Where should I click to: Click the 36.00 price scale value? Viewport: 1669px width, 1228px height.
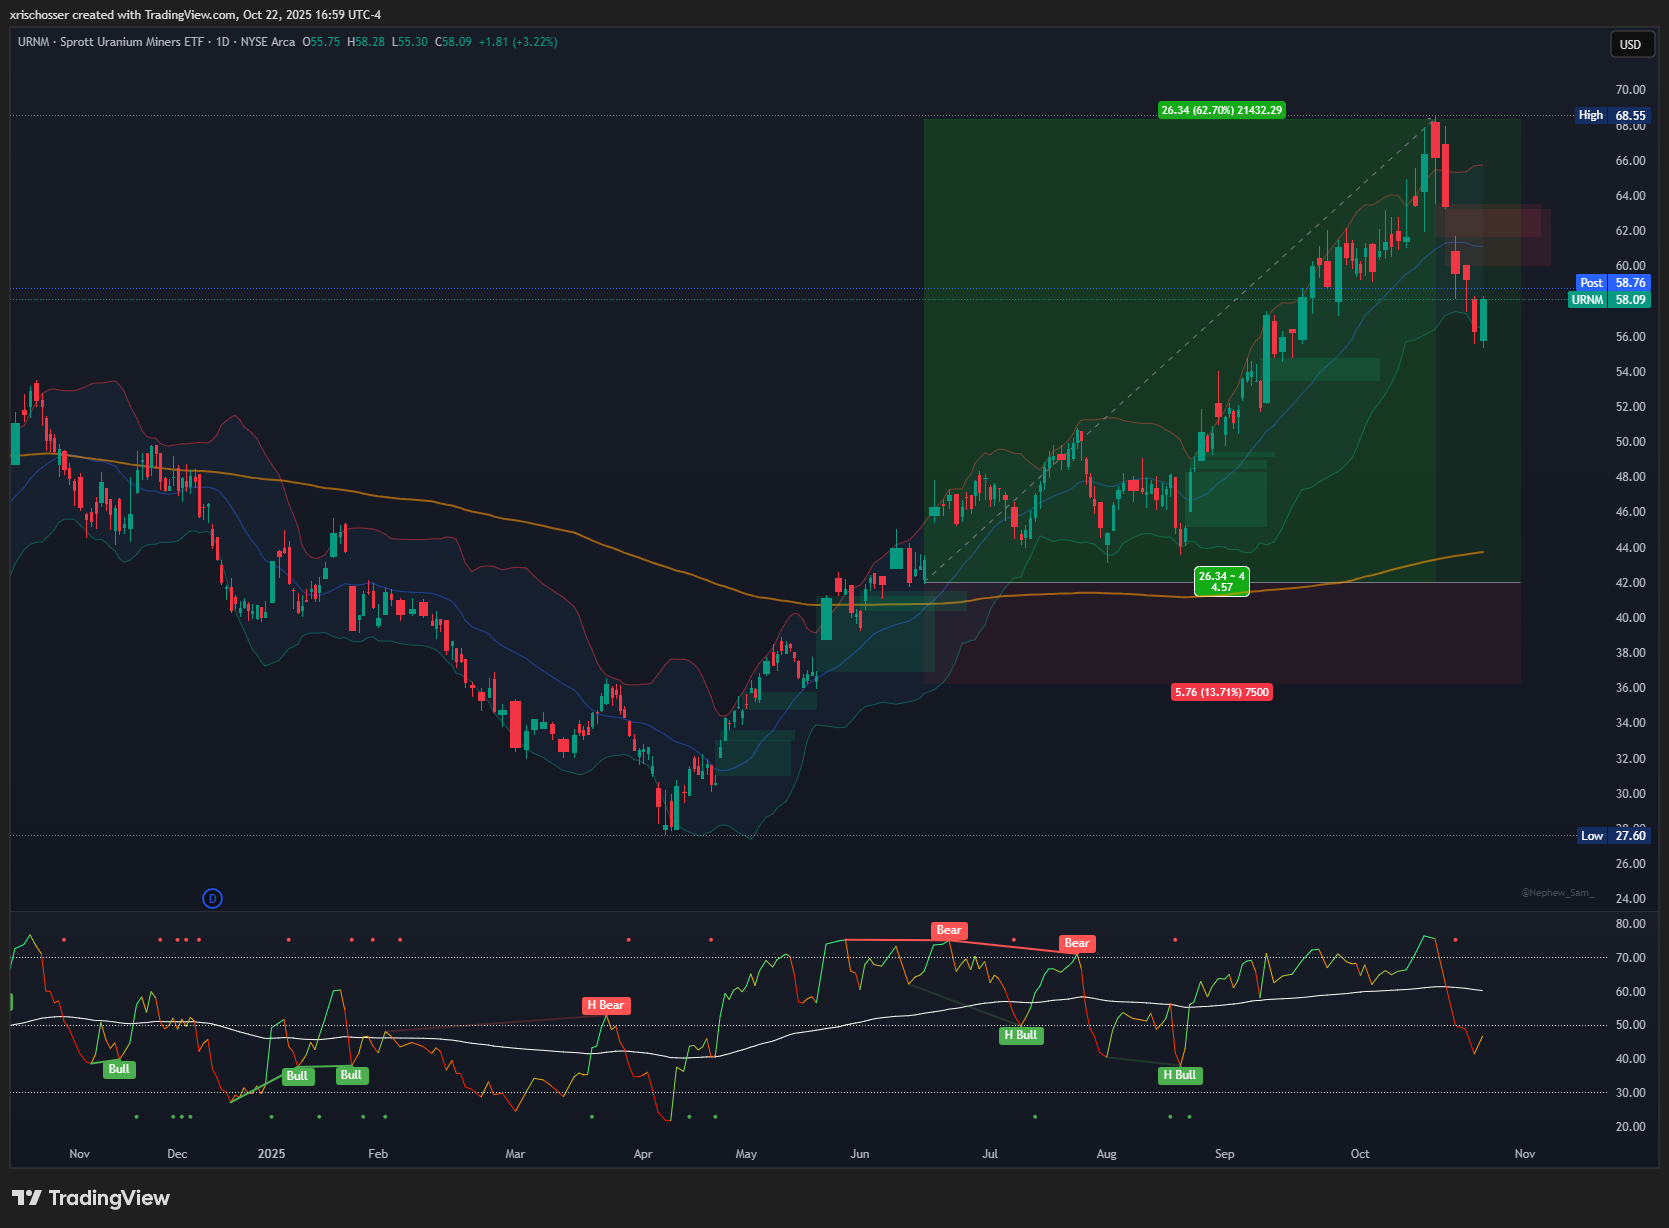pos(1630,688)
